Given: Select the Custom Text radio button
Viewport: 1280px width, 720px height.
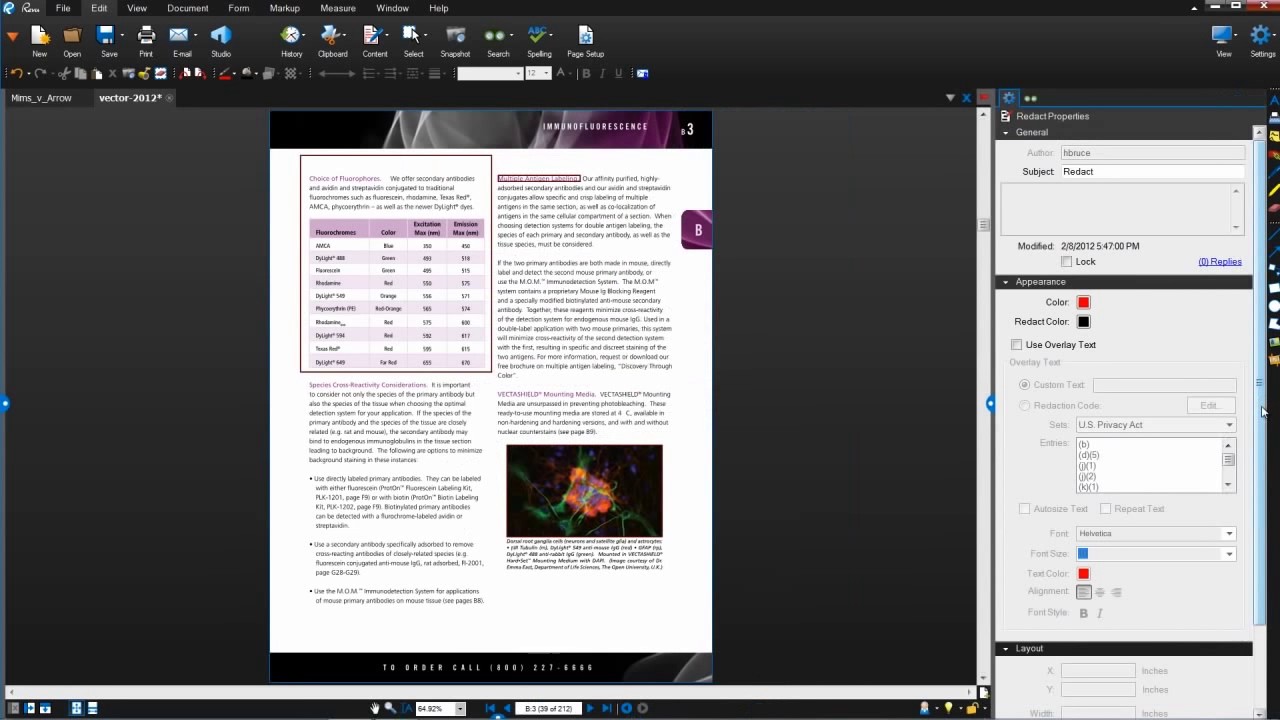Looking at the screenshot, I should click(1024, 385).
